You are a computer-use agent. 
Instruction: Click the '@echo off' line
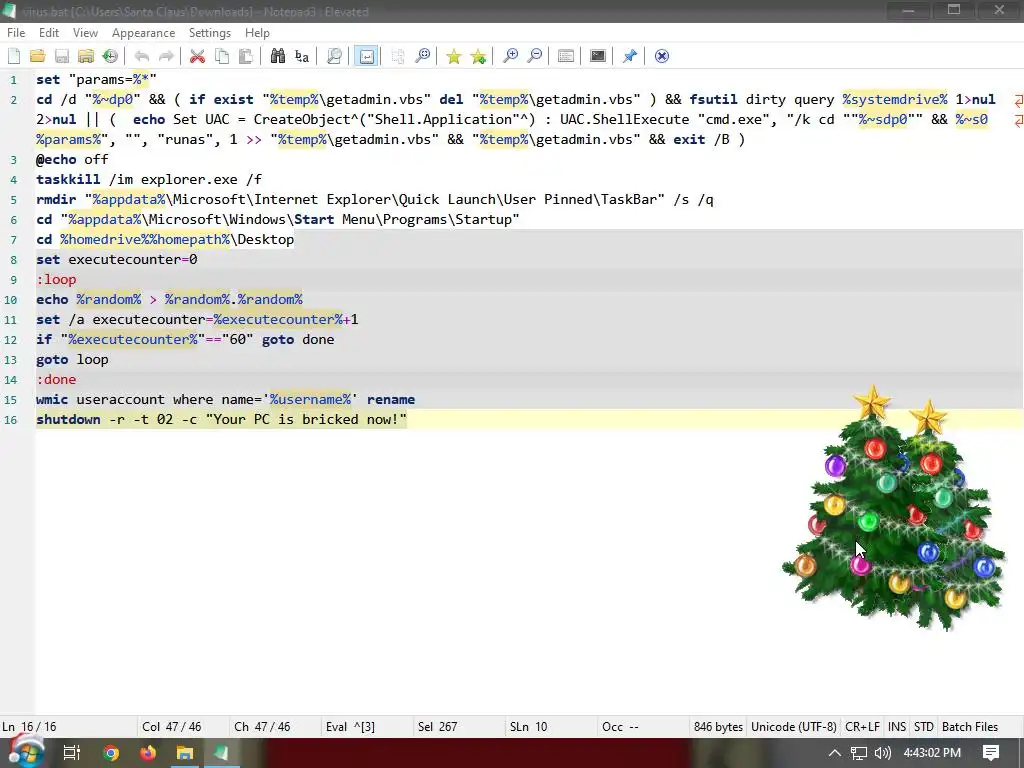click(x=72, y=159)
